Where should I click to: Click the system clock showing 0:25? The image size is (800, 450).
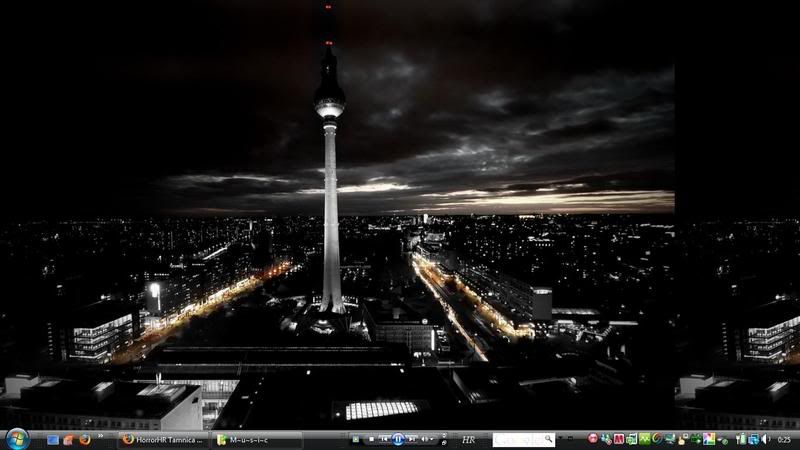click(783, 439)
